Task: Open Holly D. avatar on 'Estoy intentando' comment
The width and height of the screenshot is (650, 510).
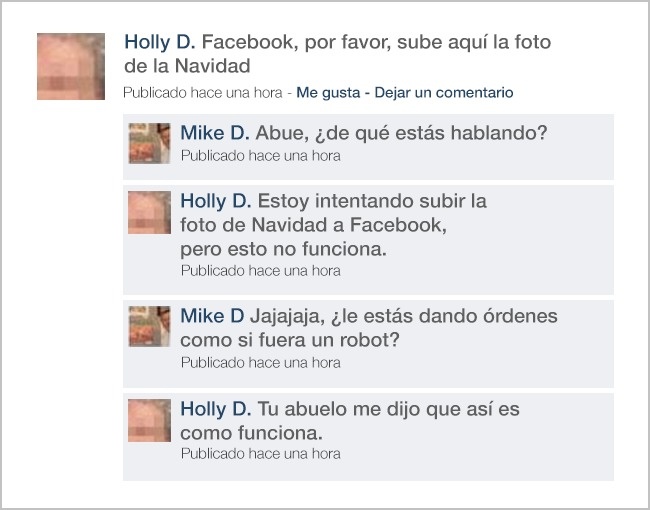Action: 149,212
